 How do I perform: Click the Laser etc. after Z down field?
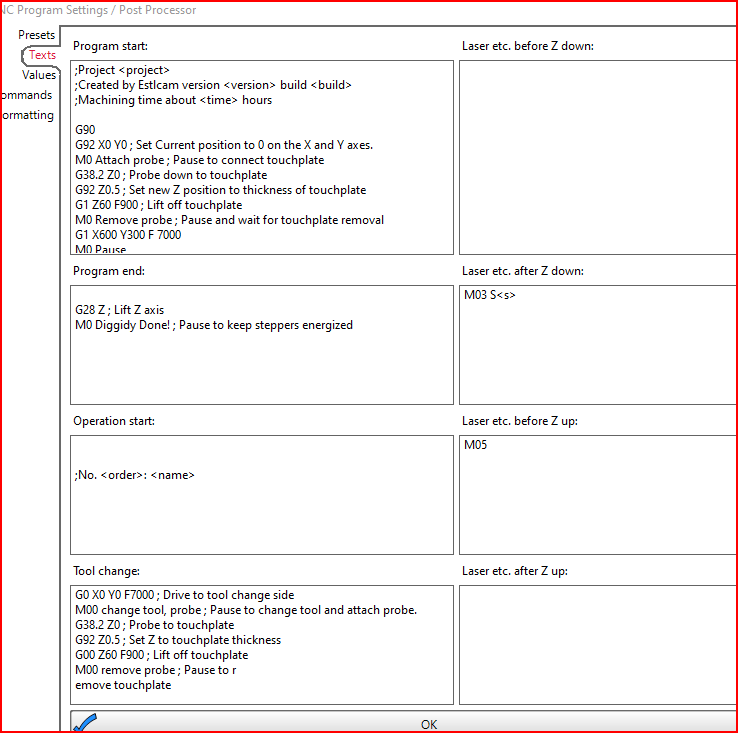pyautogui.click(x=598, y=345)
